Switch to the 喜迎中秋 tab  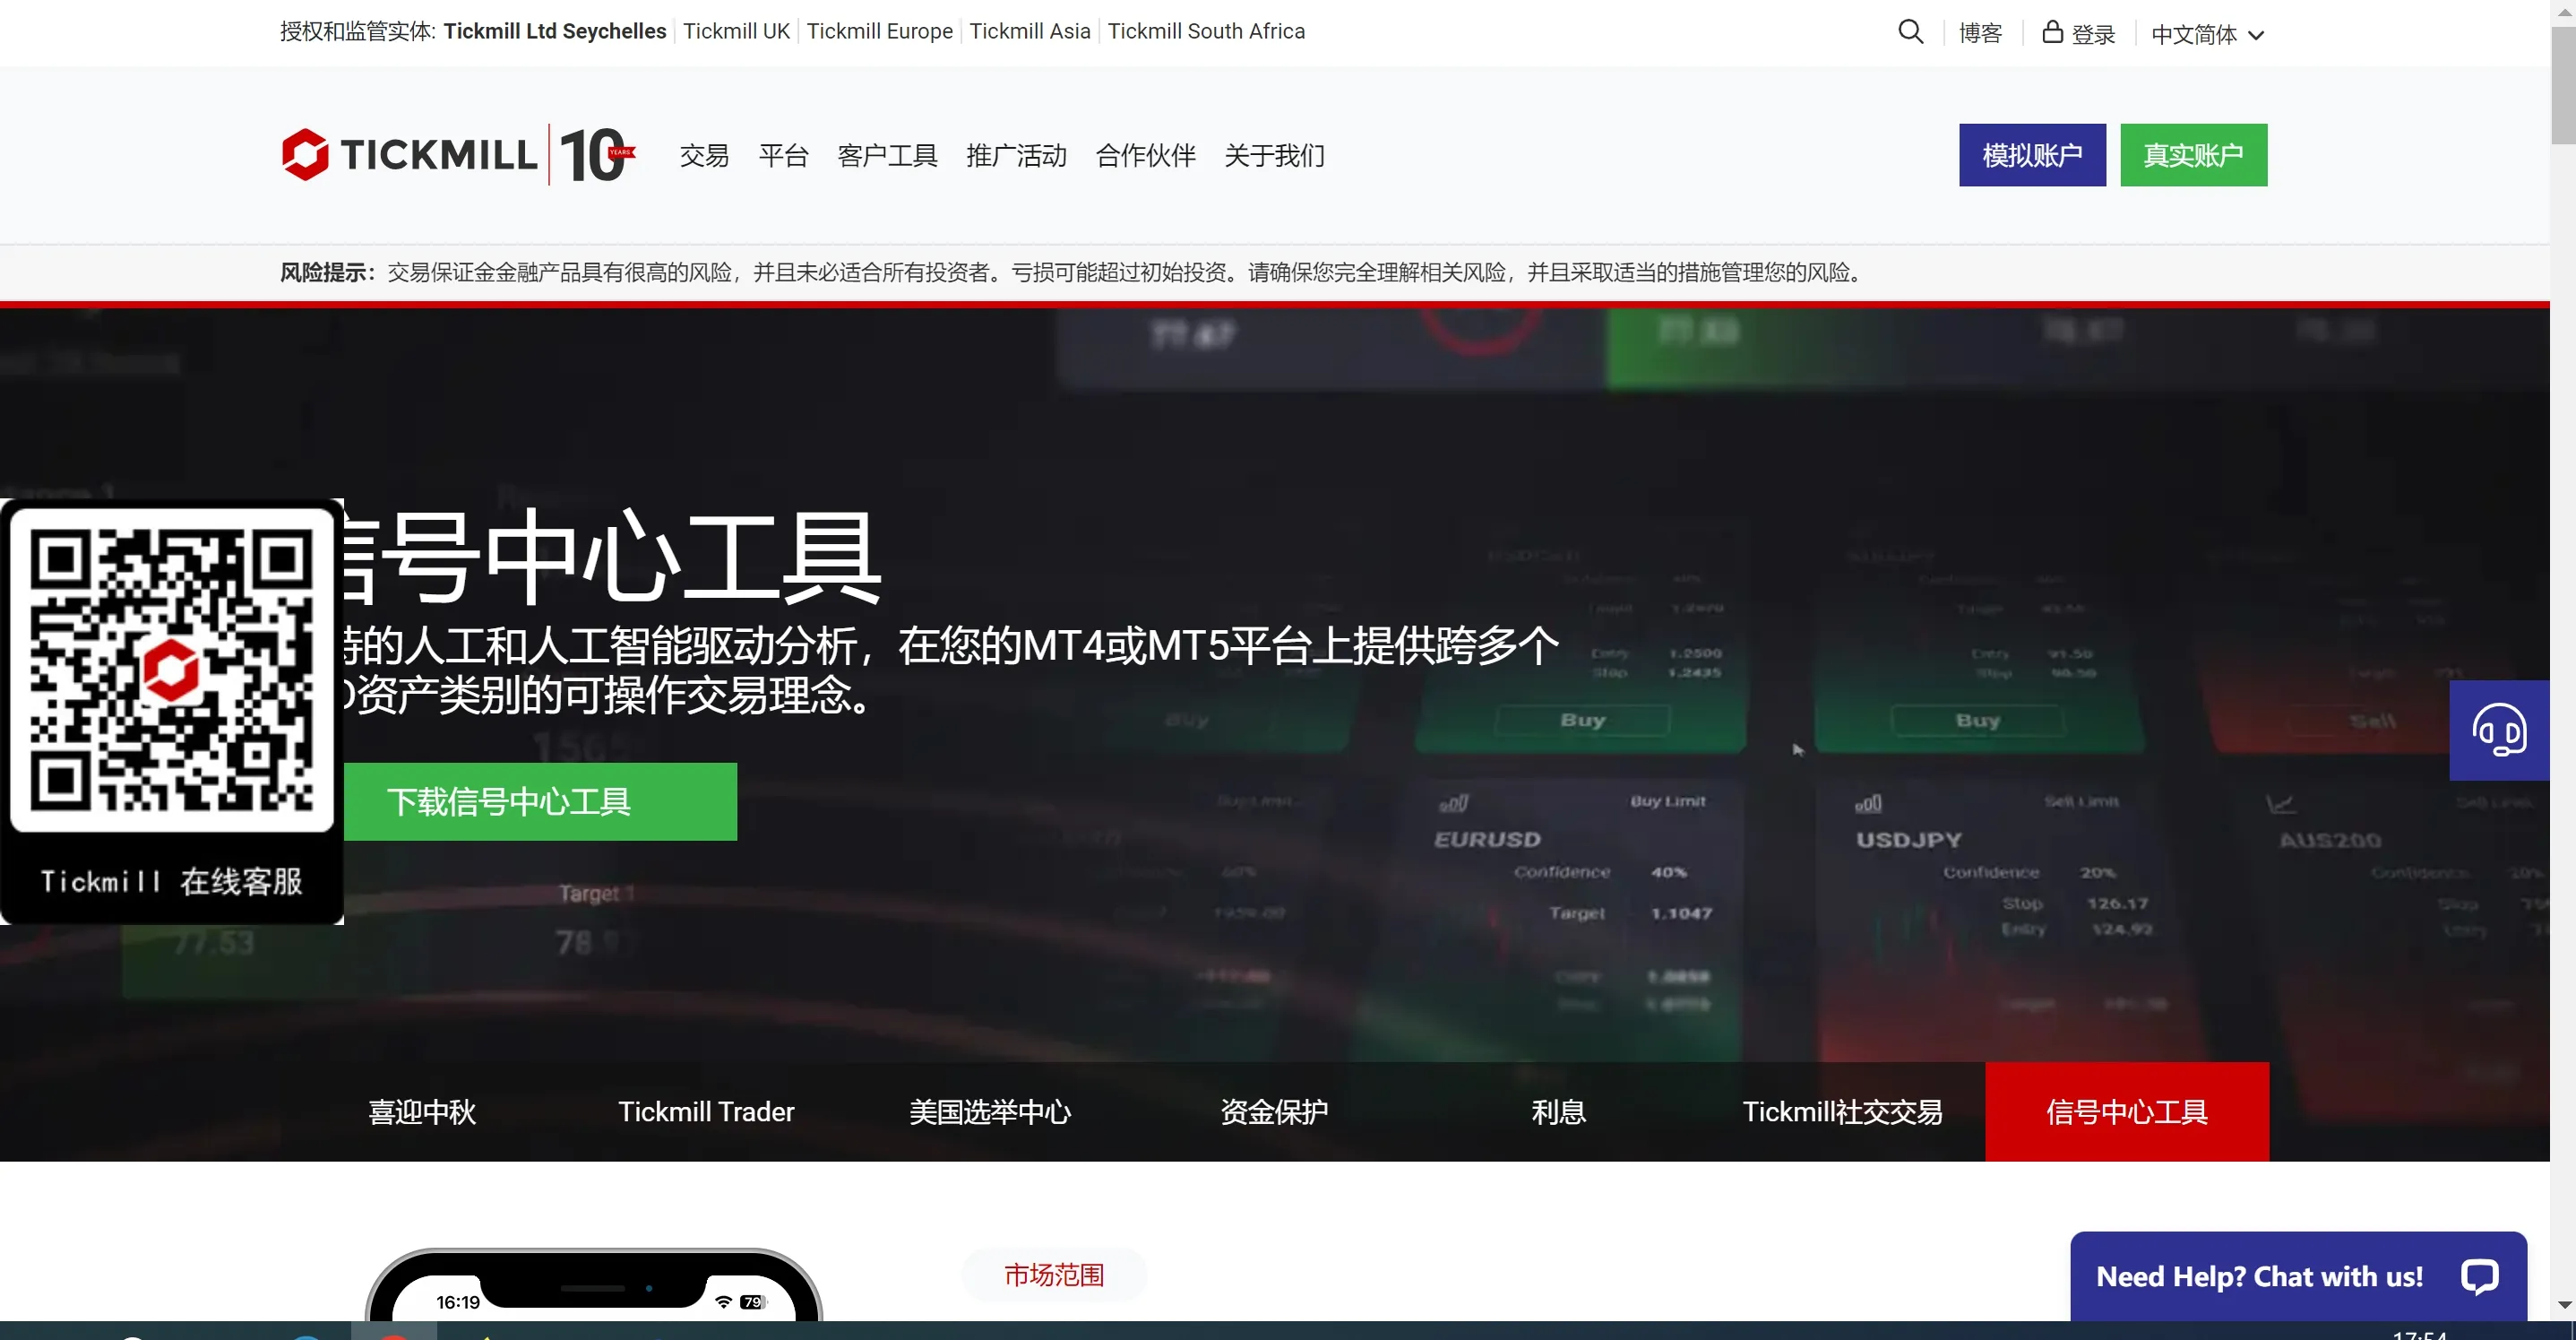(422, 1112)
